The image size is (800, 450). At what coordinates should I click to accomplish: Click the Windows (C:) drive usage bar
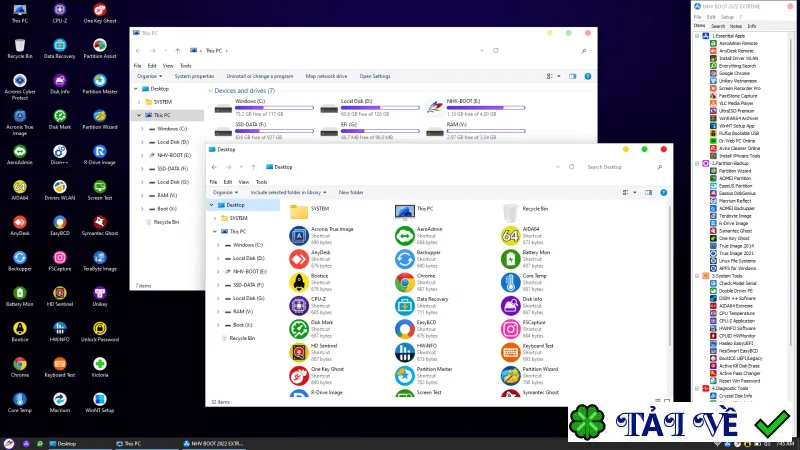click(274, 108)
